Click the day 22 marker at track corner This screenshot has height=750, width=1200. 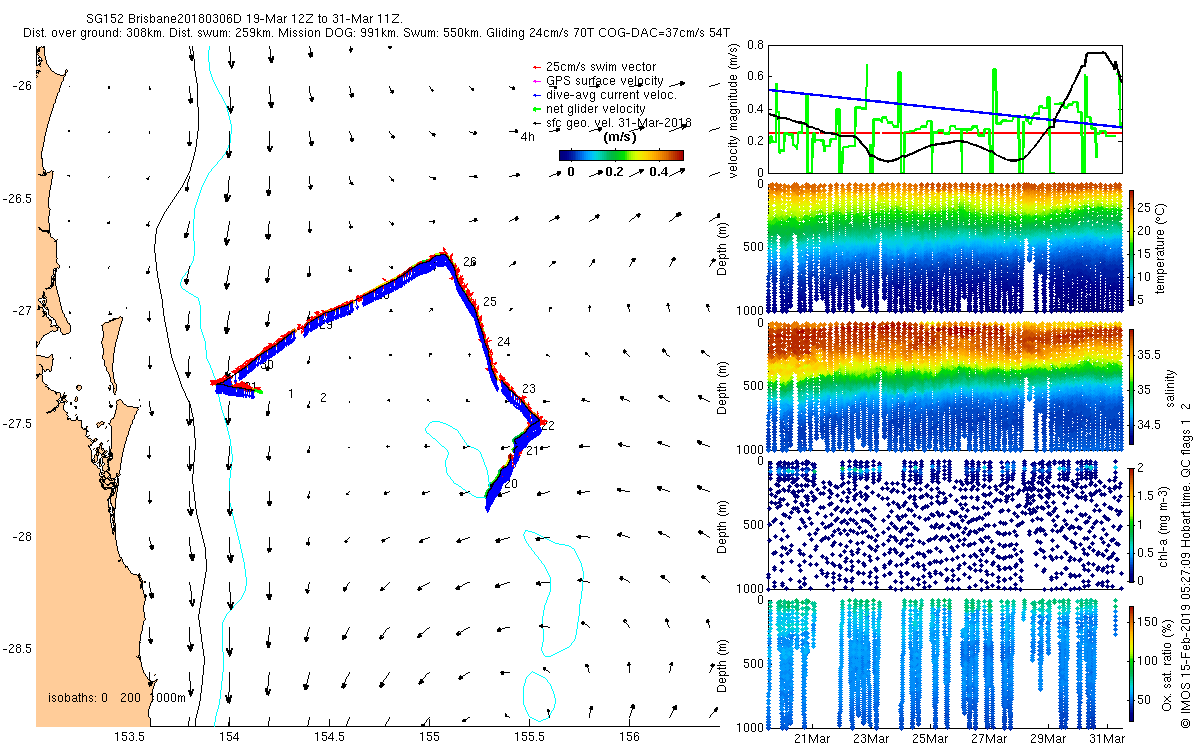[x=548, y=426]
